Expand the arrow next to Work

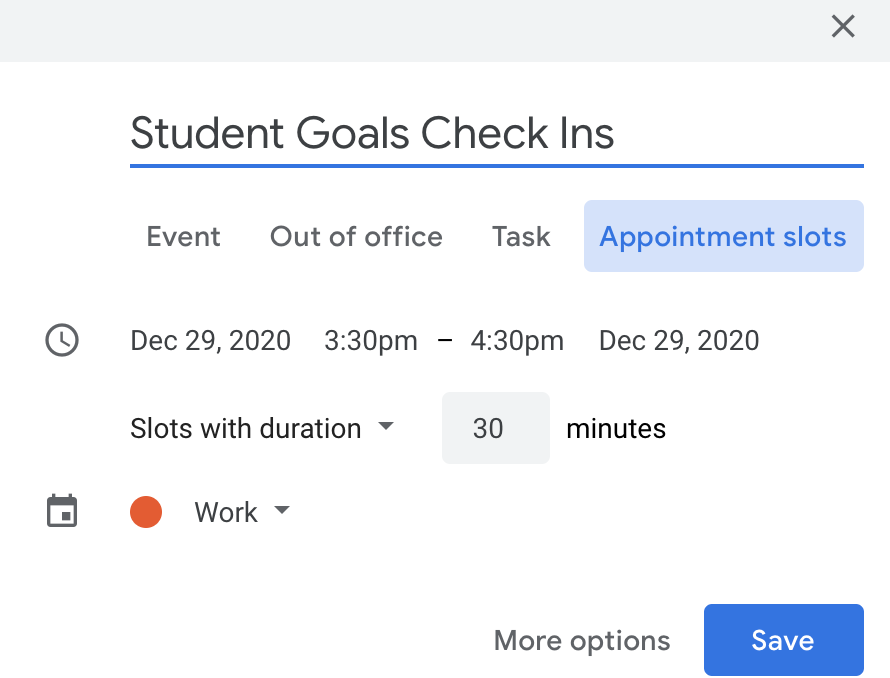tap(282, 511)
